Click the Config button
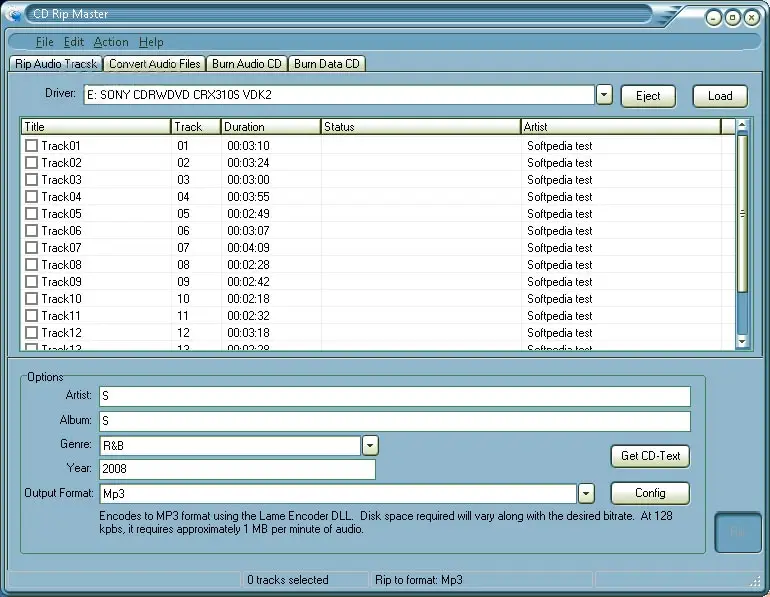Image resolution: width=770 pixels, height=597 pixels. click(x=650, y=493)
